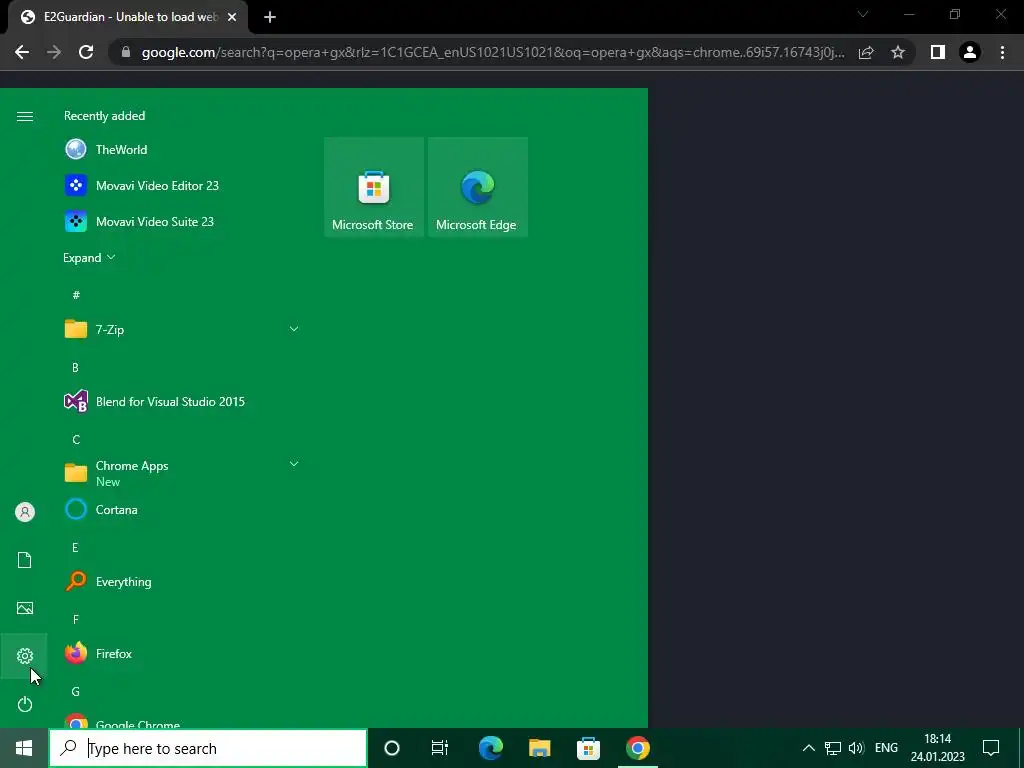Click the letter E section header
Image resolution: width=1024 pixels, height=768 pixels.
click(x=75, y=547)
